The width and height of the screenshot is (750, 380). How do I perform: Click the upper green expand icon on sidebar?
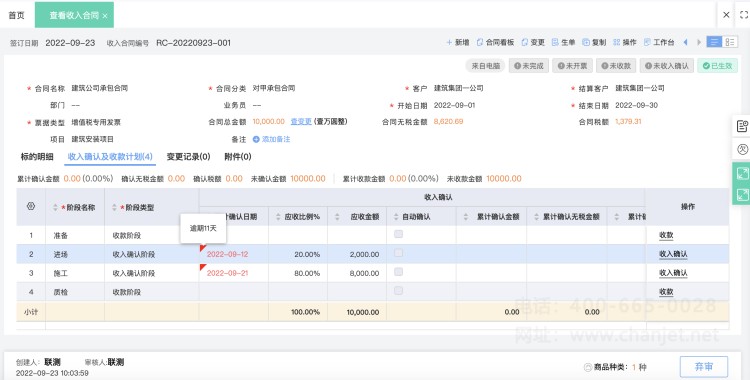pos(742,174)
